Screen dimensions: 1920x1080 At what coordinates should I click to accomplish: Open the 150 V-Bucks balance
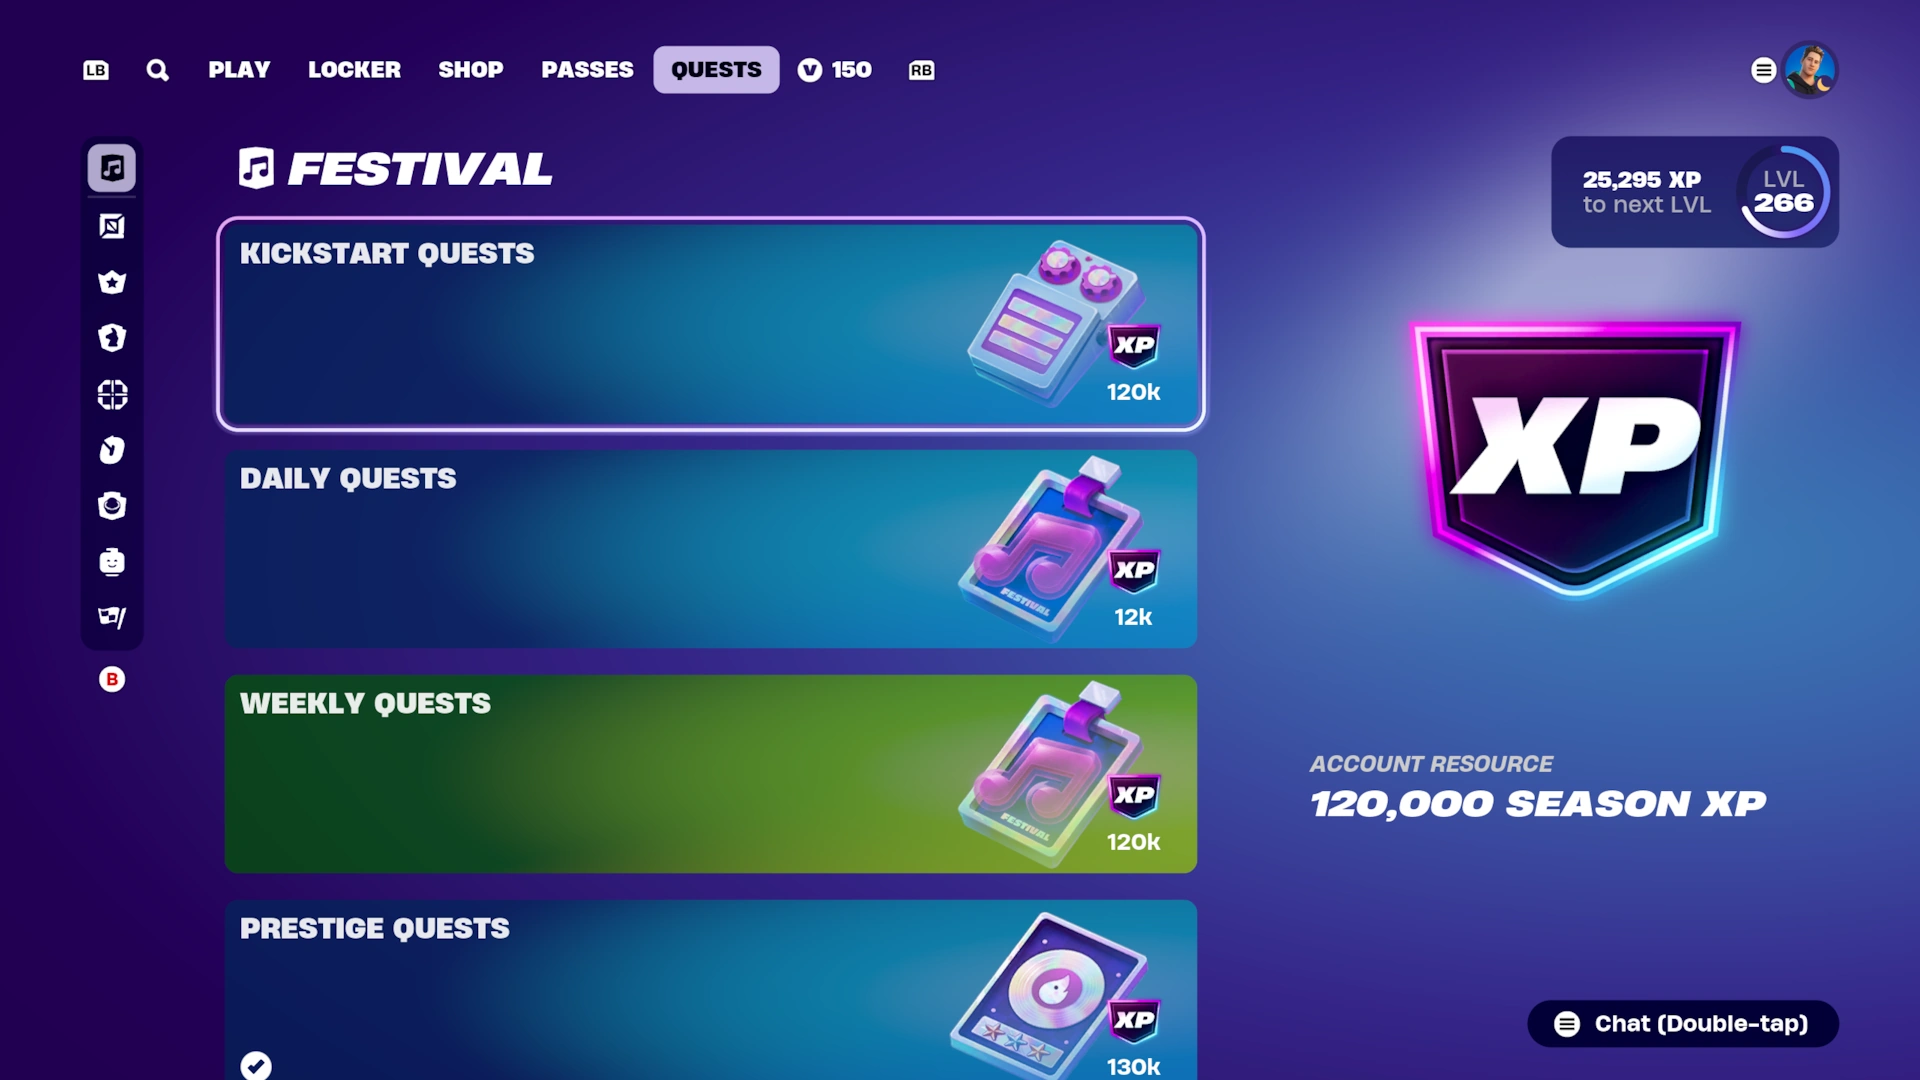(835, 70)
